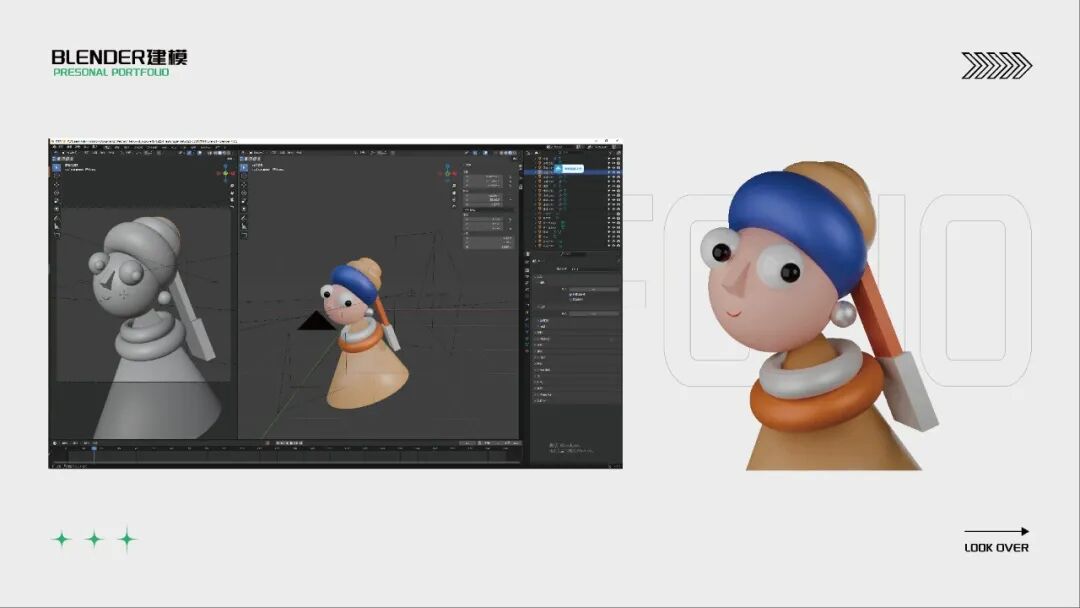Select the Measure tool in left viewport

[x=56, y=227]
